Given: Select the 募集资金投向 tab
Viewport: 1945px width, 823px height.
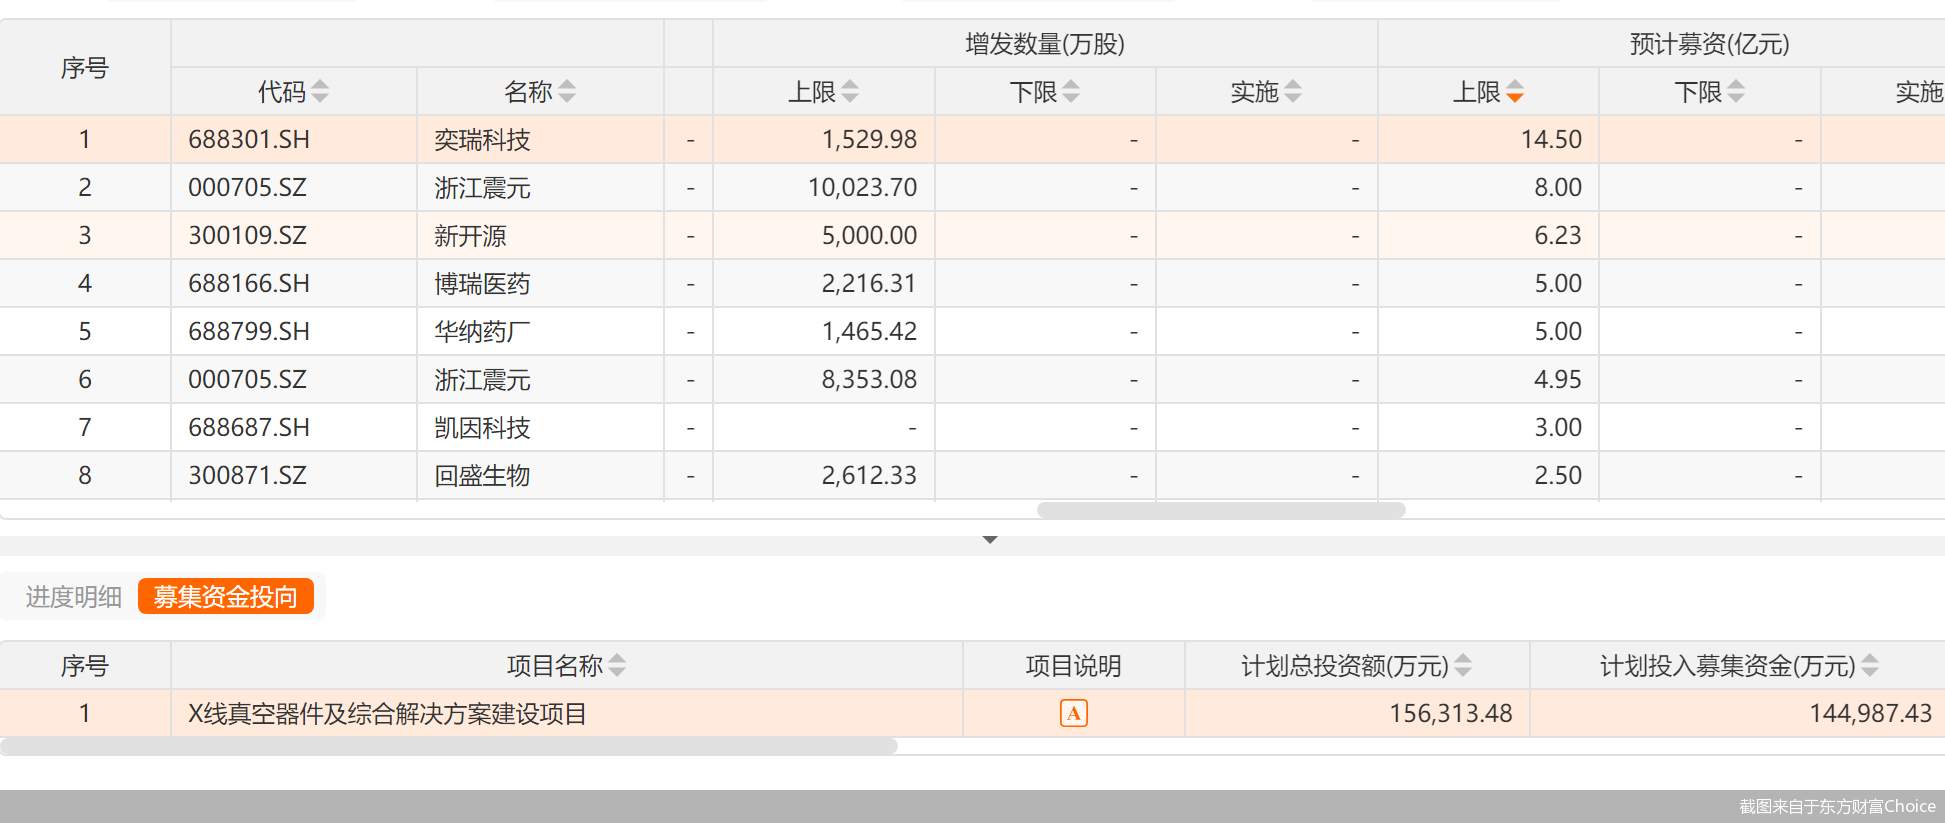Looking at the screenshot, I should pos(226,597).
